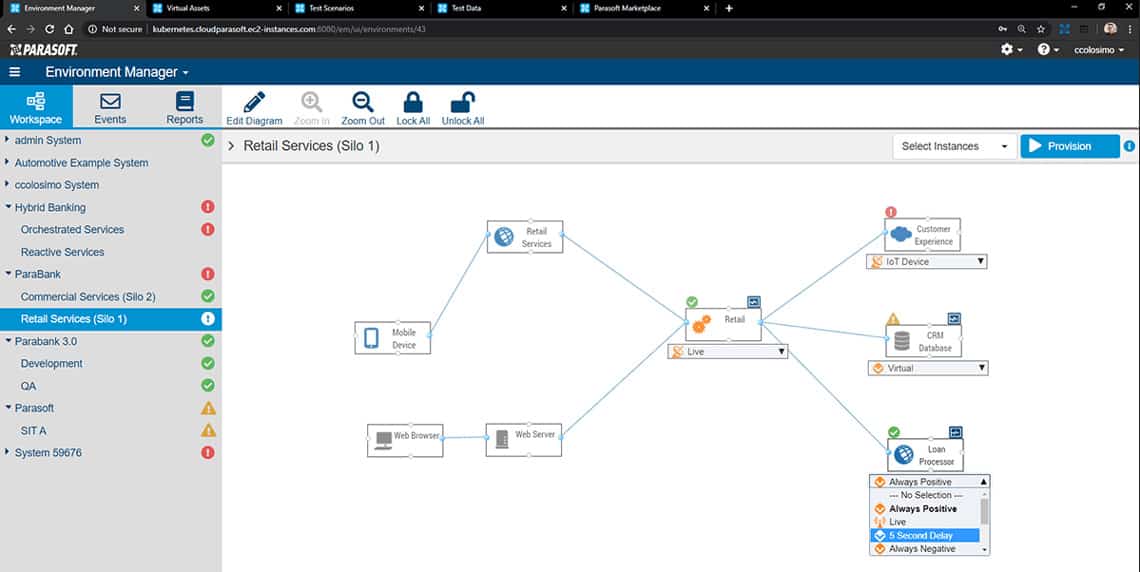Viewport: 1140px width, 572px height.
Task: Click the browser address bar
Action: 538,29
